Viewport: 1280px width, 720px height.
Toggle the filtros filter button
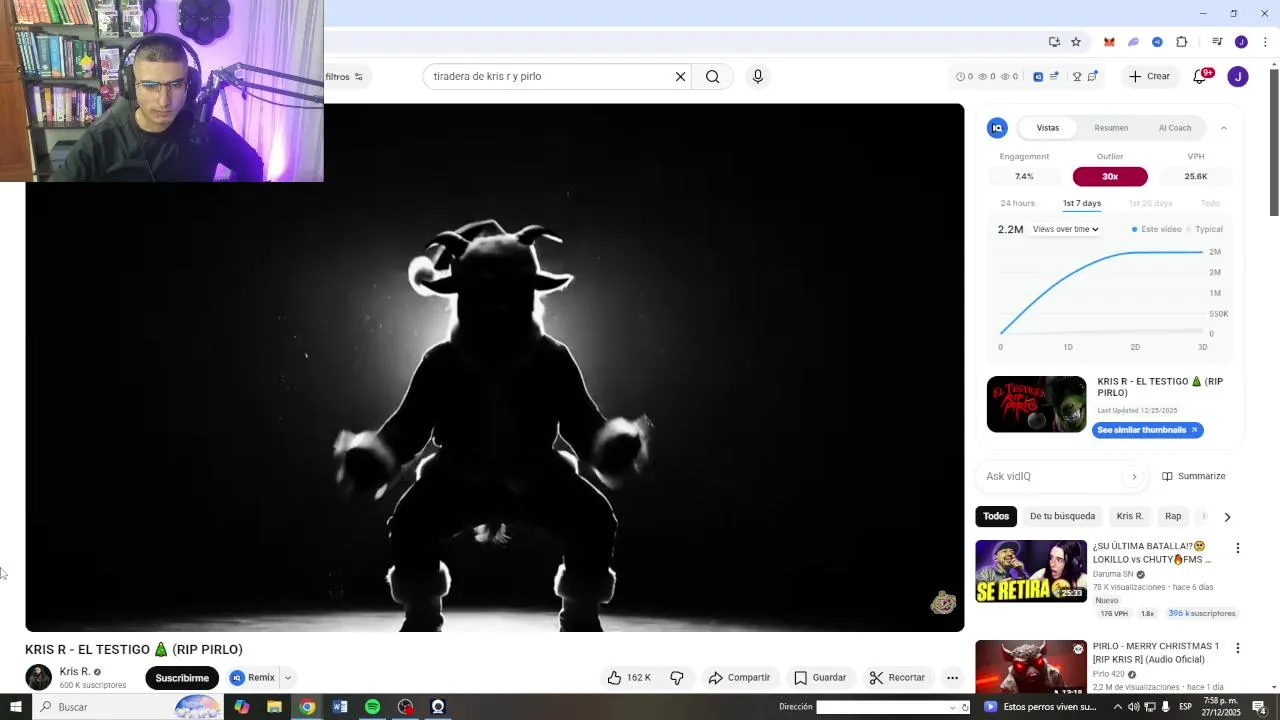345,77
